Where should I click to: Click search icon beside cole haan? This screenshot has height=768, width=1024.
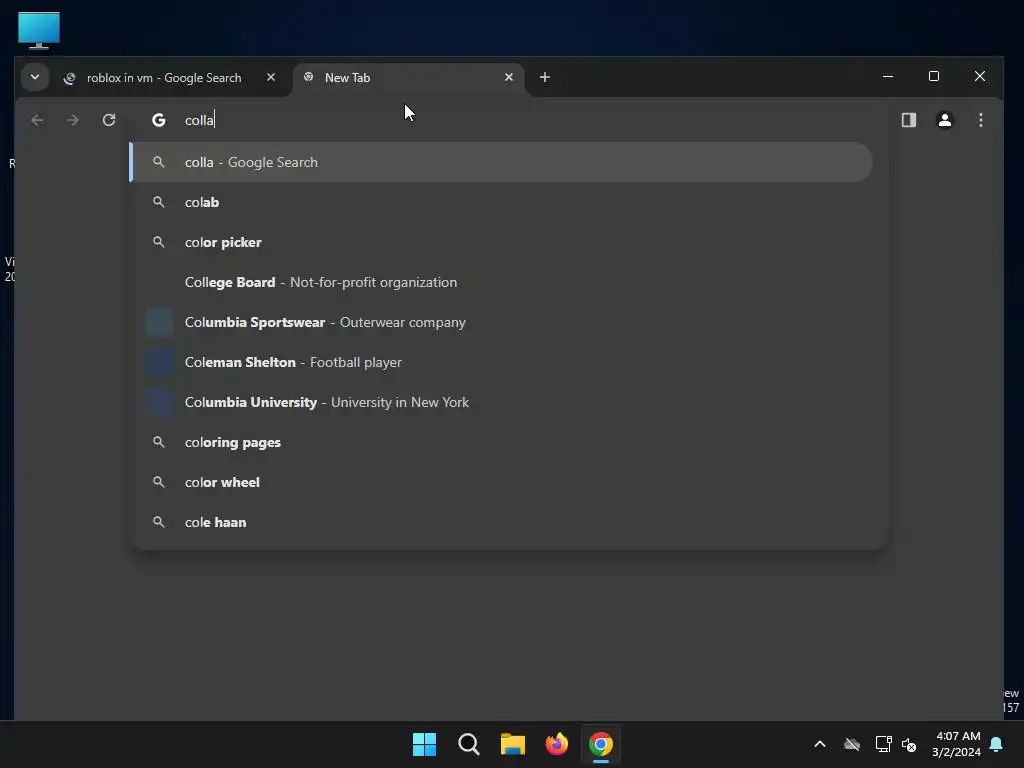[159, 522]
